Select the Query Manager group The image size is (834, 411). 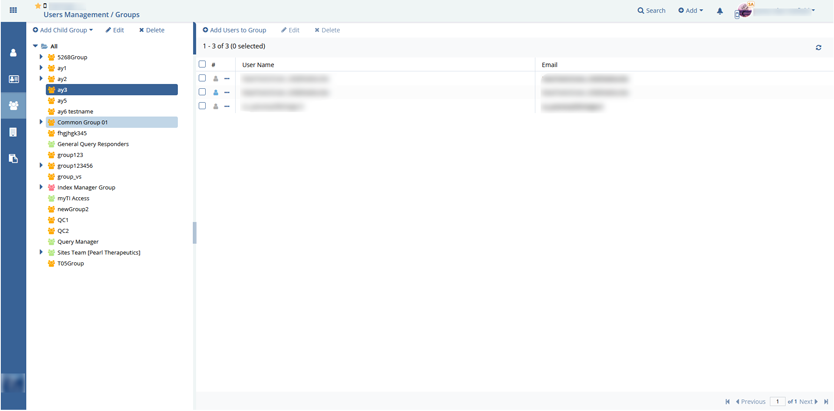[x=77, y=242]
